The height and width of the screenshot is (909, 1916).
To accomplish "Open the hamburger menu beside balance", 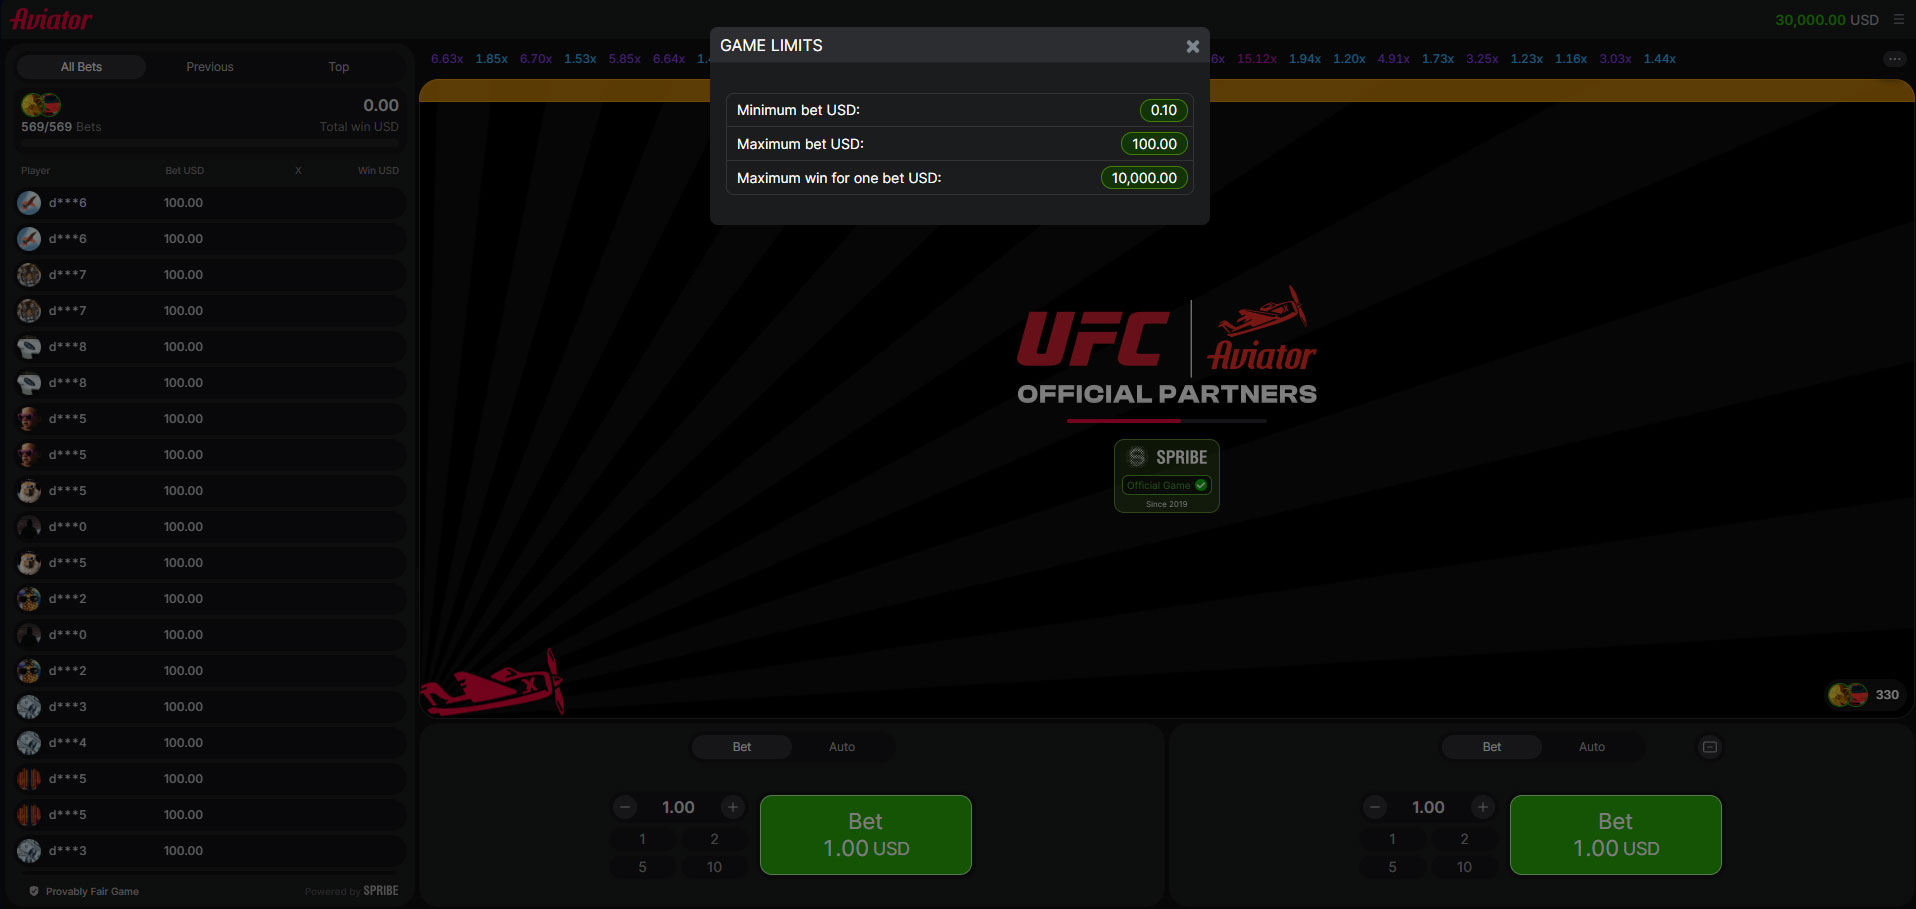I will 1898,19.
